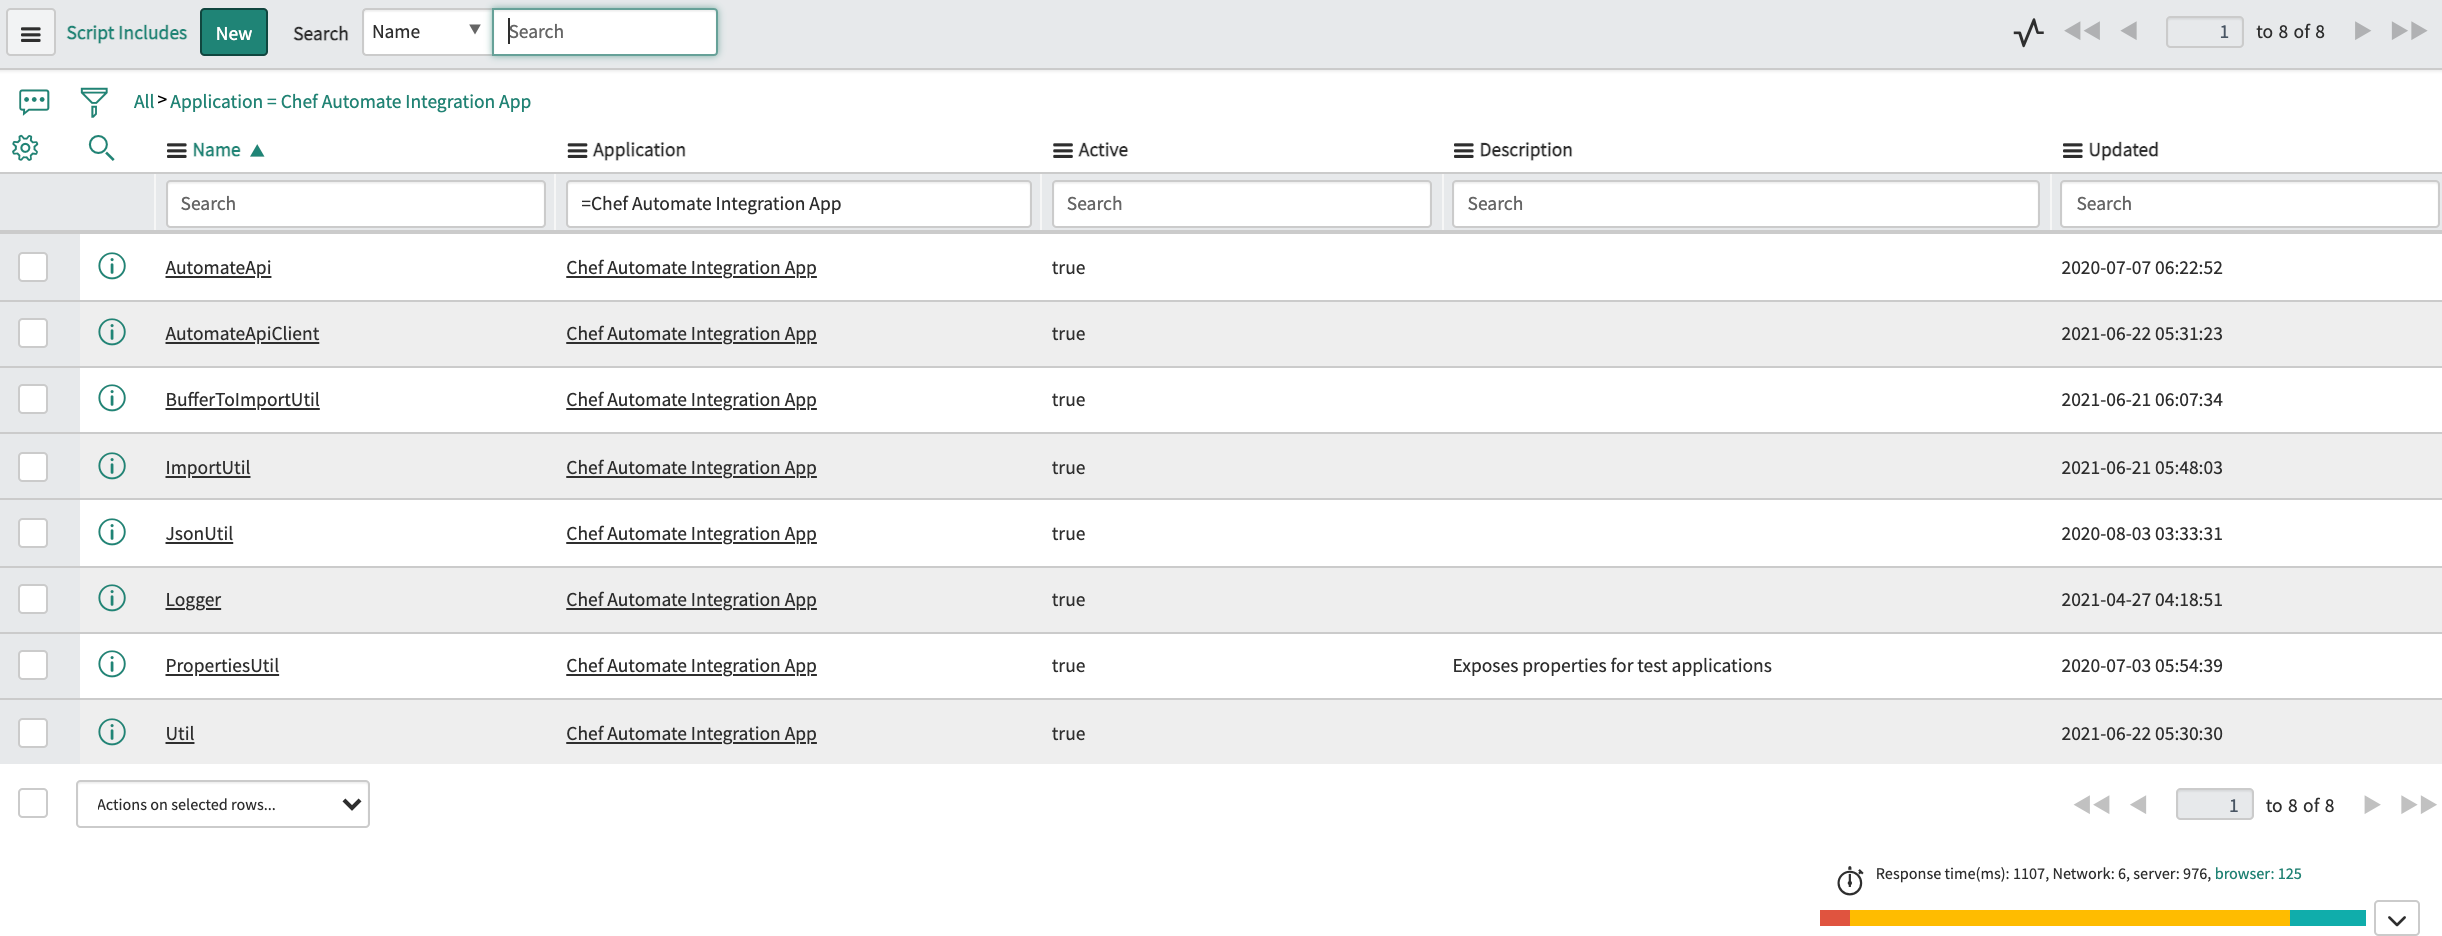Viewport: 2442px width, 936px height.
Task: Click the New button
Action: 234,33
